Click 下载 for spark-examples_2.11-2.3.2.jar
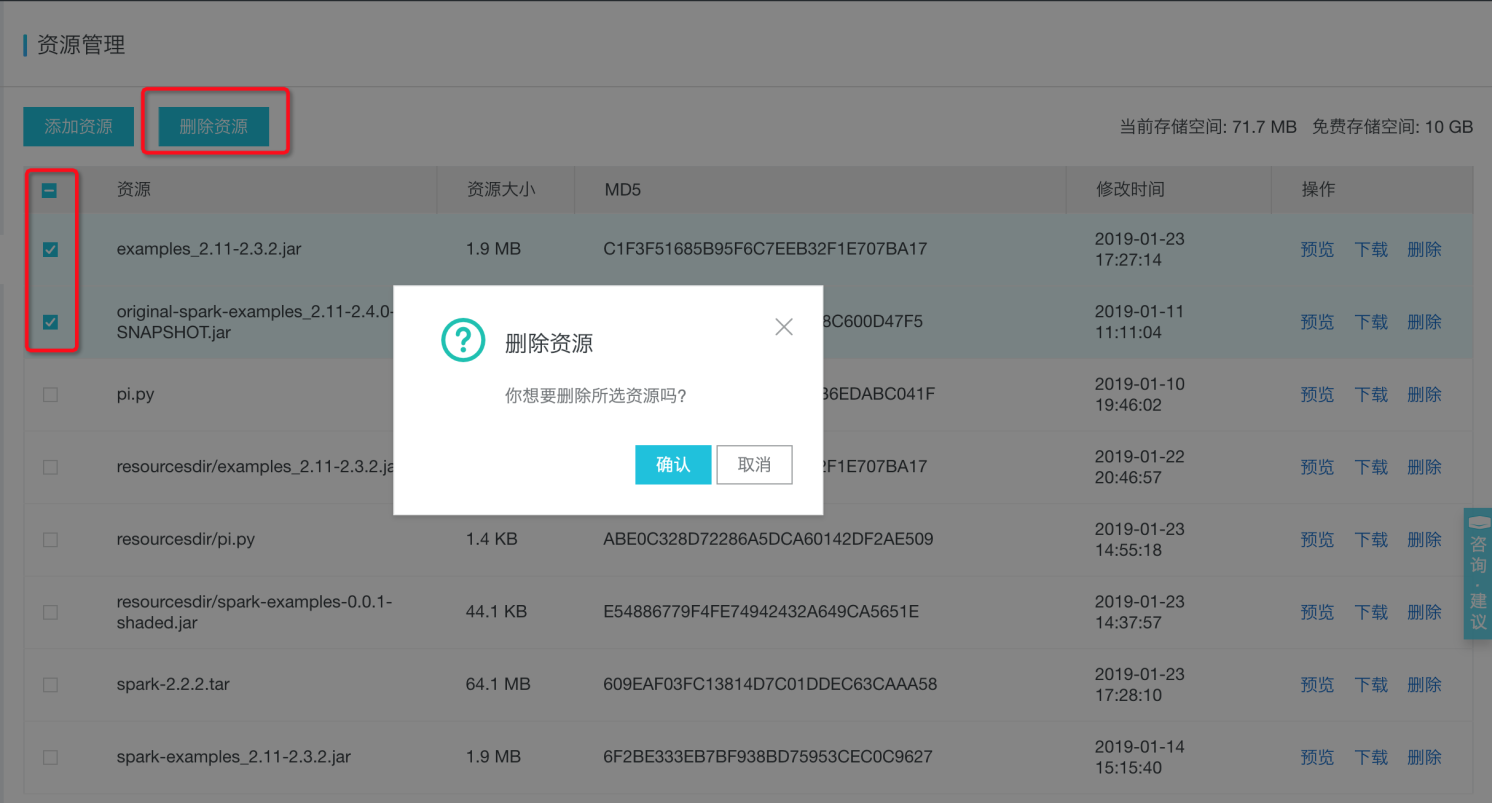Viewport: 1492px width, 803px height. pyautogui.click(x=1371, y=757)
